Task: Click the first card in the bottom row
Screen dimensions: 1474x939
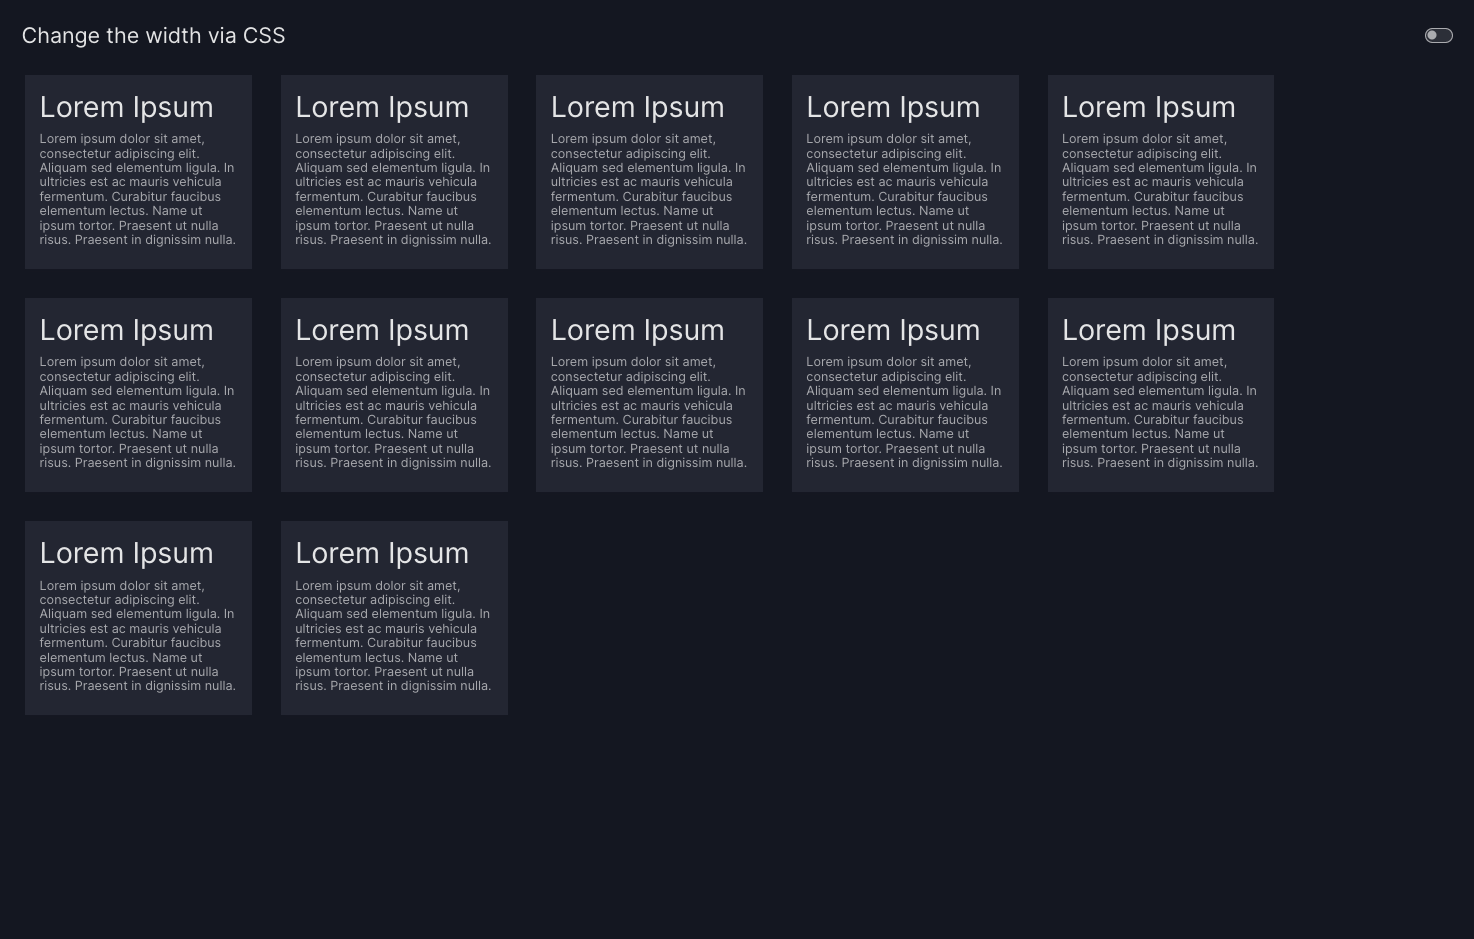Action: pyautogui.click(x=138, y=618)
